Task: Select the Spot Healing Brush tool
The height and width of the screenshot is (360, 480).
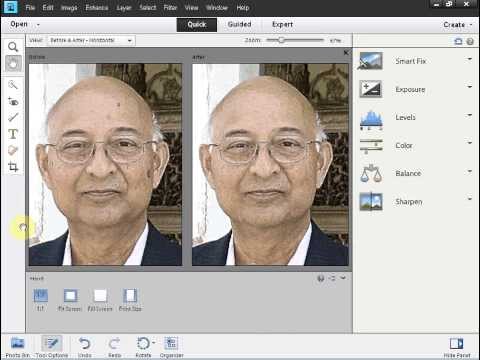Action: click(x=13, y=150)
